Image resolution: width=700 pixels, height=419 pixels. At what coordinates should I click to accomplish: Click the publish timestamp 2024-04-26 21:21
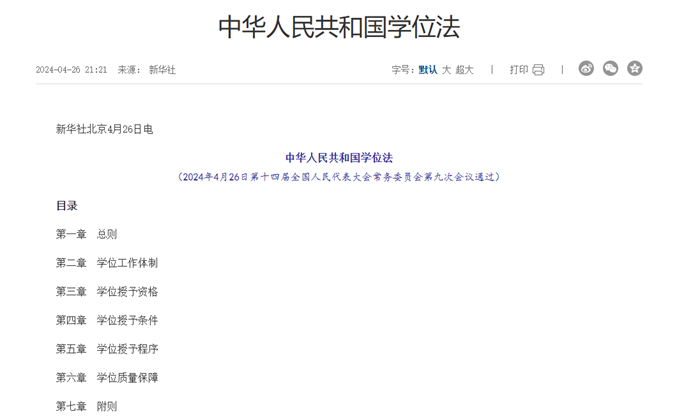pyautogui.click(x=71, y=70)
